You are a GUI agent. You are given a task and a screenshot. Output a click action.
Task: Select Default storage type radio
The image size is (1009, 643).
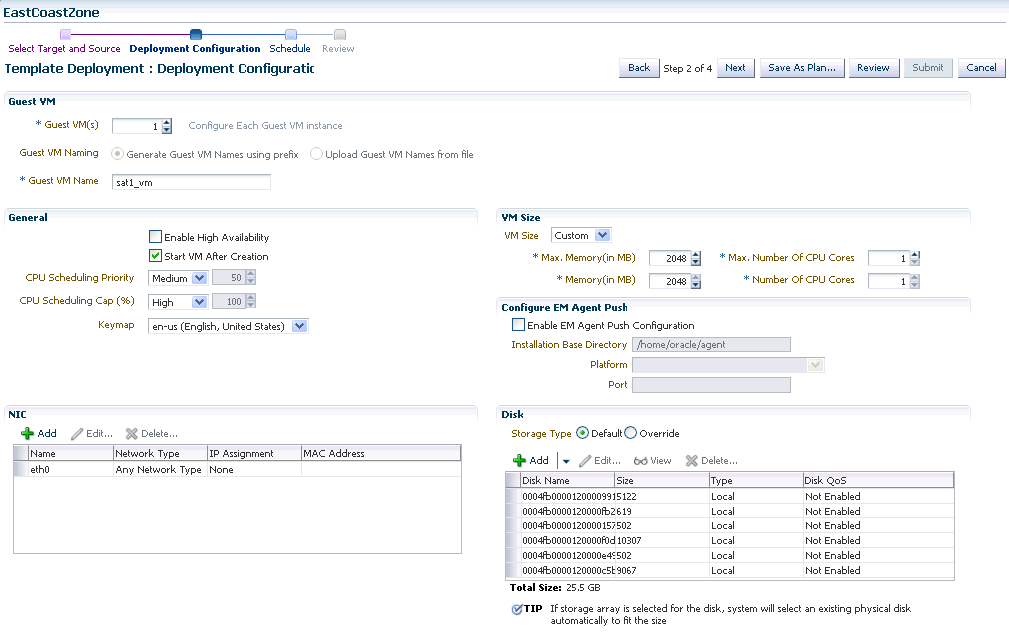[x=582, y=433]
